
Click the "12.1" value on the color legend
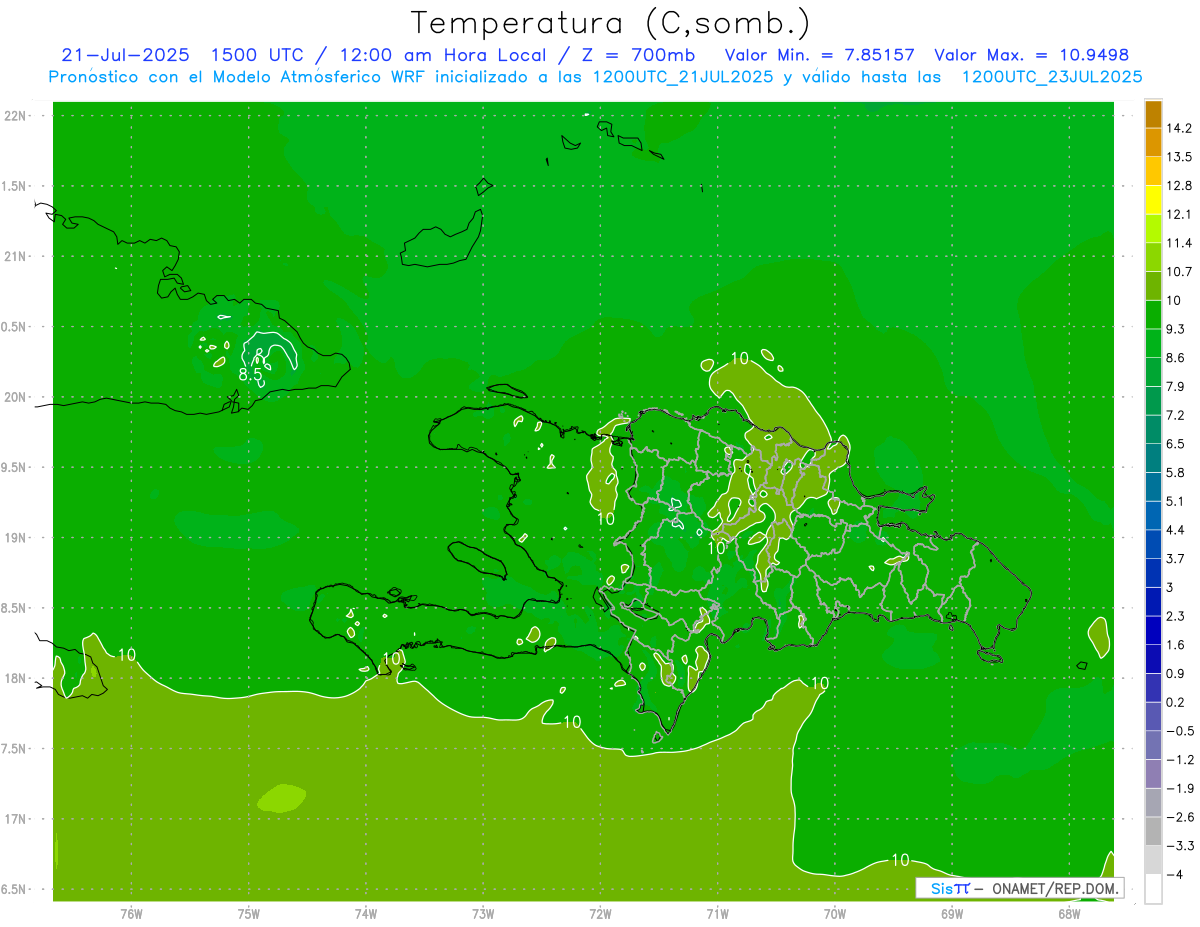click(x=1180, y=214)
